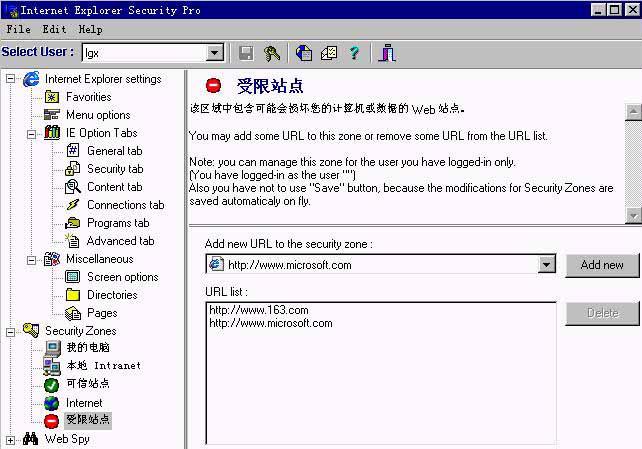Select the 可信站点 trusted sites zone

pyautogui.click(x=88, y=384)
